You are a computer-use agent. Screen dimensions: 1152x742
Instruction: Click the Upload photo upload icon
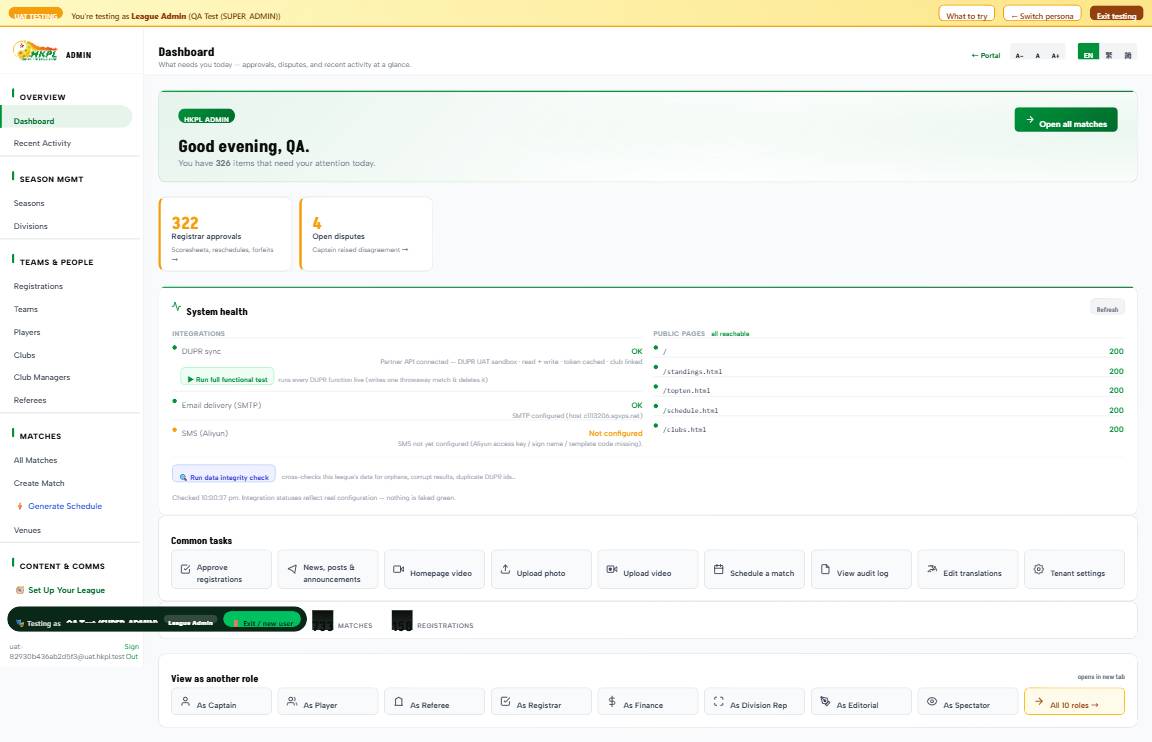click(x=505, y=569)
